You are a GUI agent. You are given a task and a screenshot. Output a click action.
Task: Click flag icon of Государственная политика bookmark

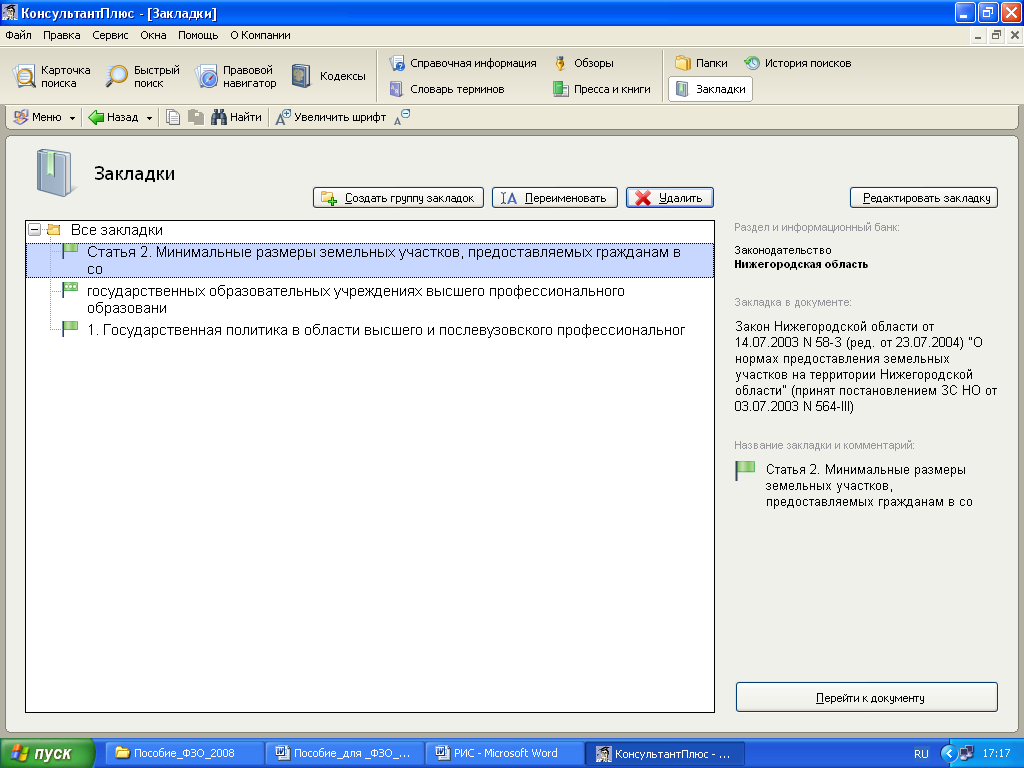click(x=70, y=328)
